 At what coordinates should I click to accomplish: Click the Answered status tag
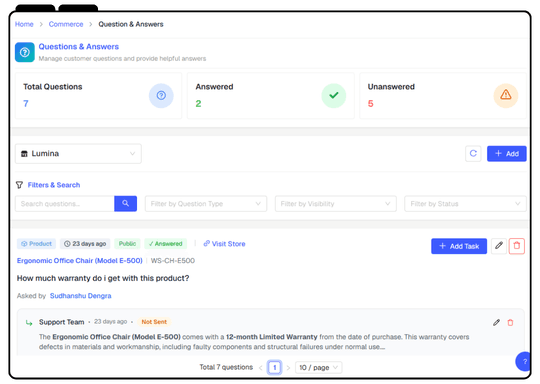click(x=165, y=244)
